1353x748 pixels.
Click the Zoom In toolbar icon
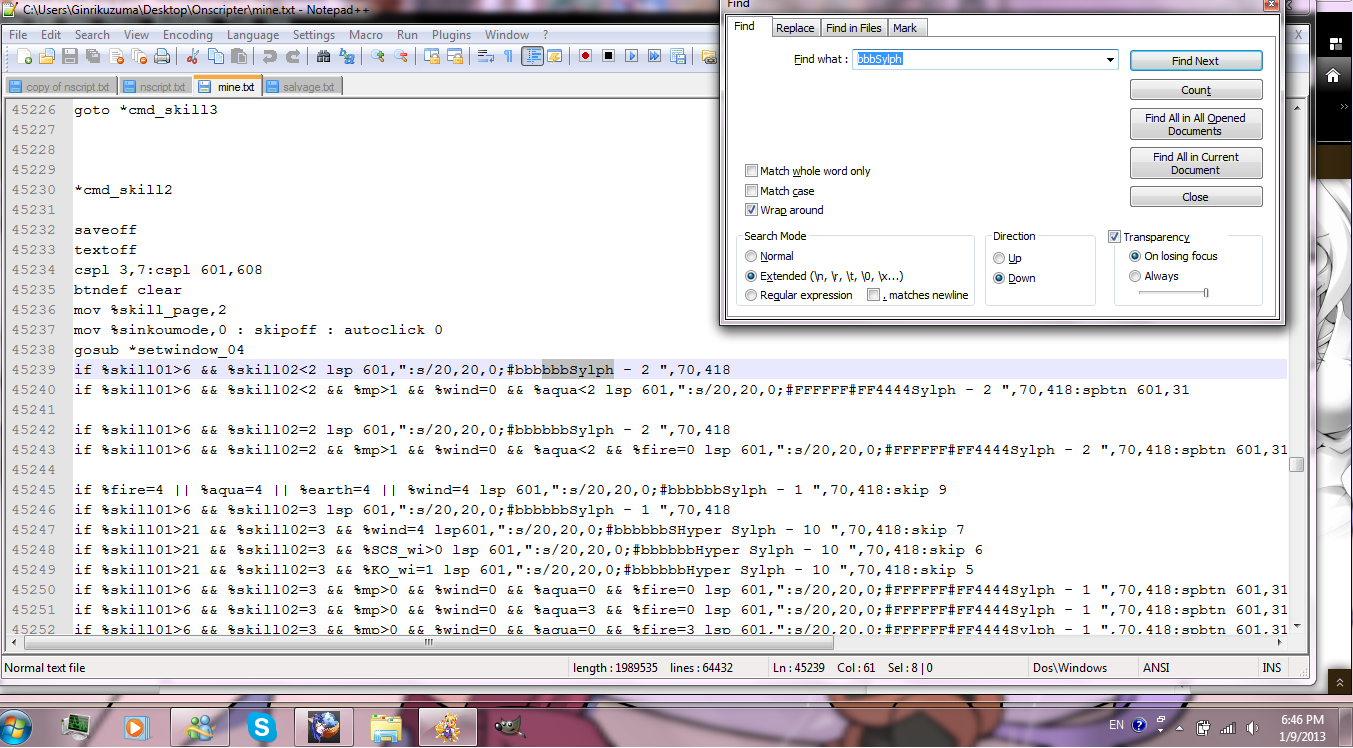pyautogui.click(x=378, y=57)
